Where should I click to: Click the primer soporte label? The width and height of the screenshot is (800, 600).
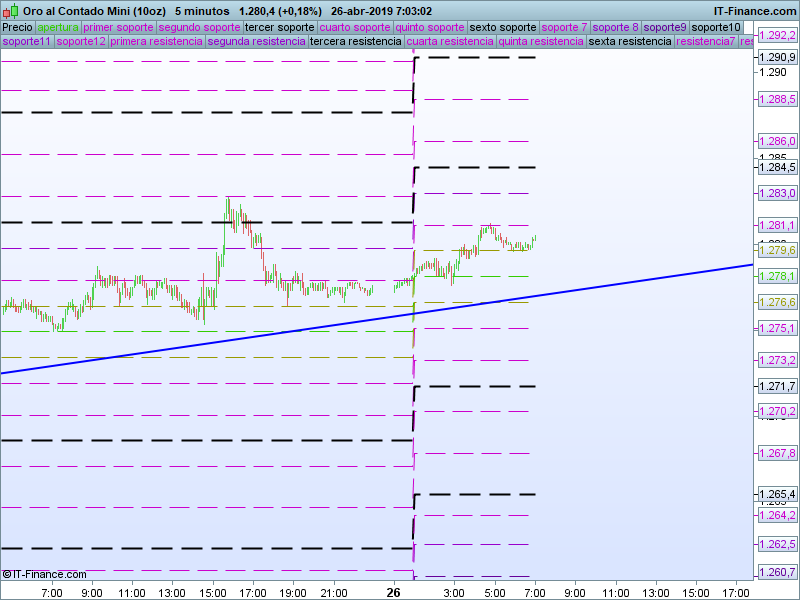click(118, 28)
